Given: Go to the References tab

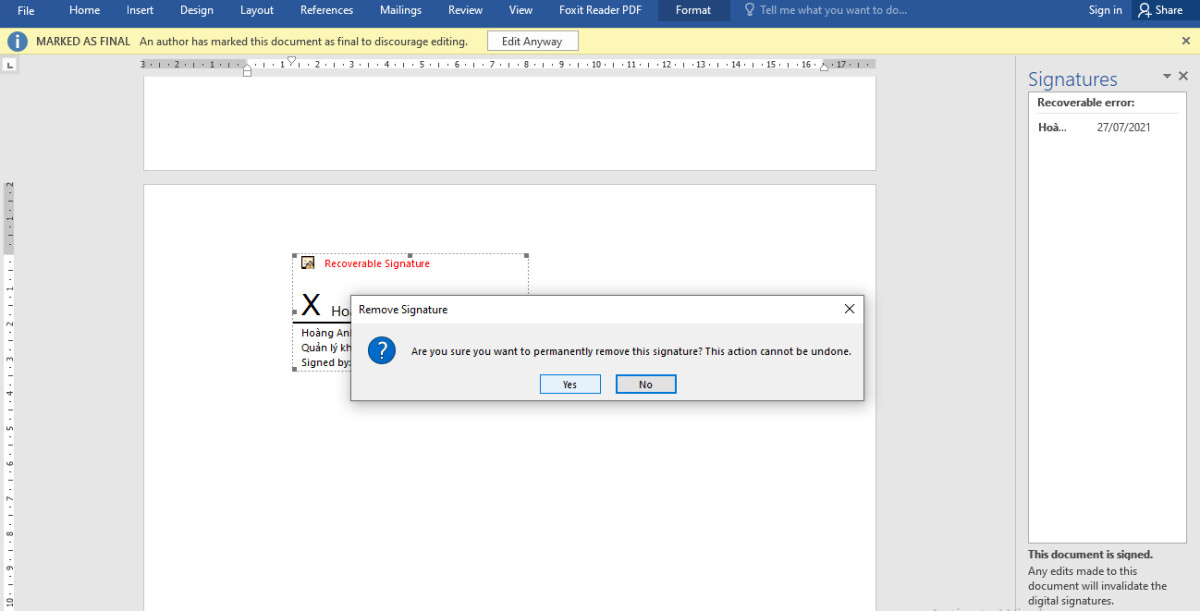Looking at the screenshot, I should pyautogui.click(x=327, y=10).
